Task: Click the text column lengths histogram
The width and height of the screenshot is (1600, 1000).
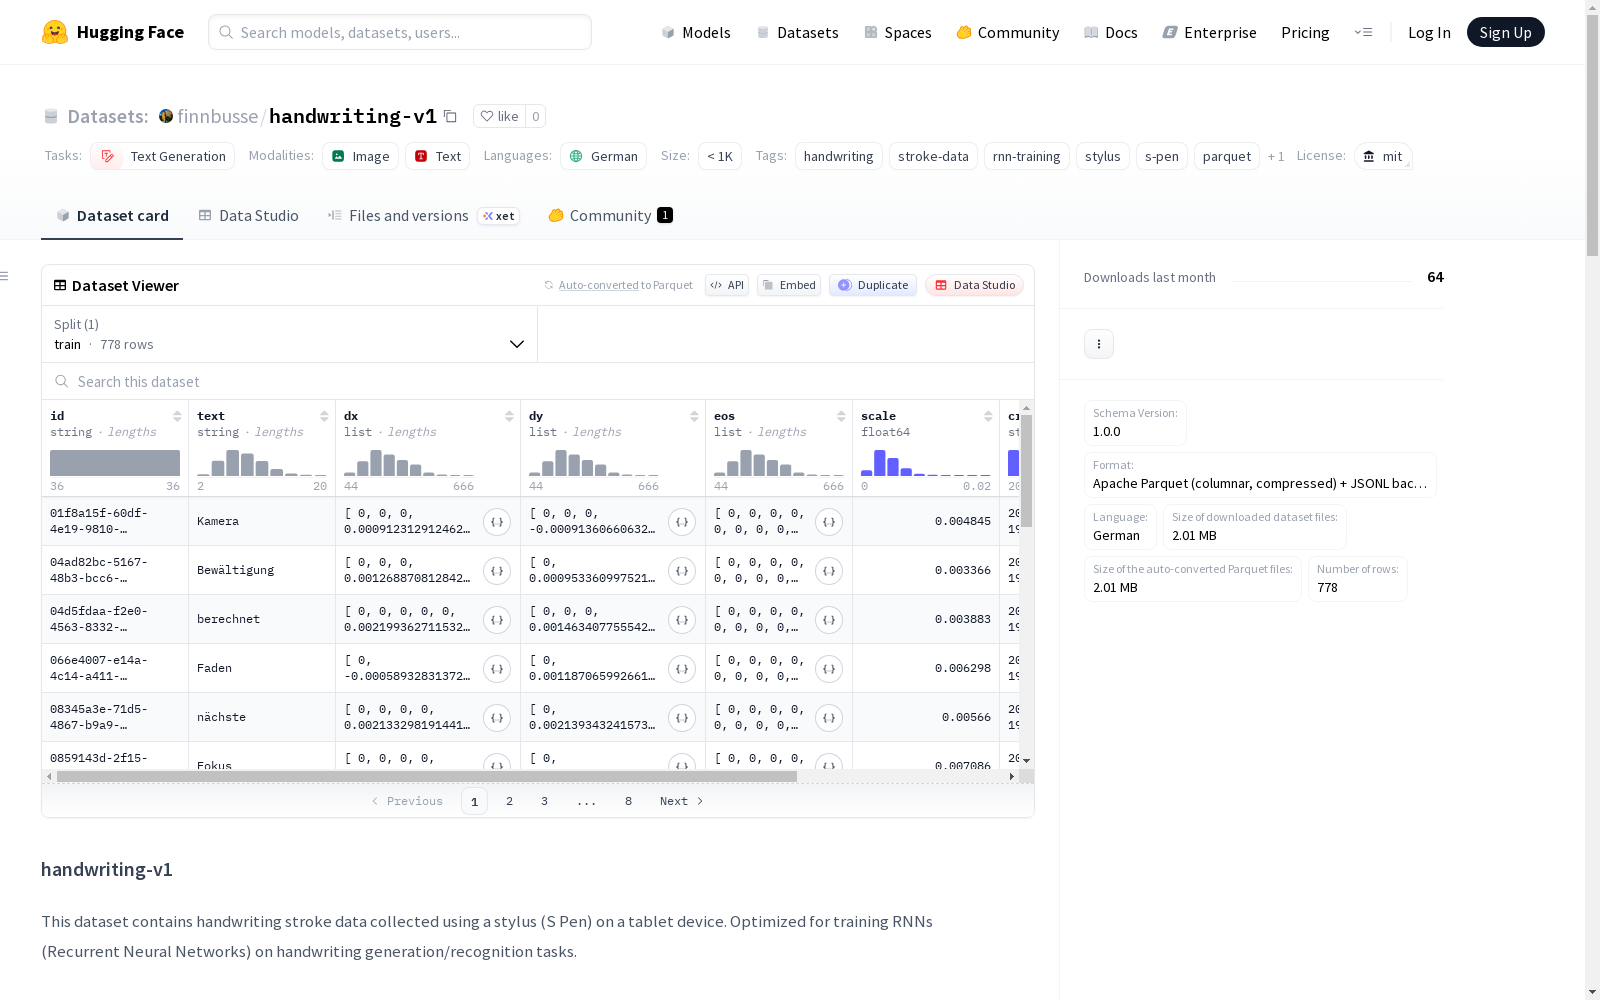Action: pos(262,462)
